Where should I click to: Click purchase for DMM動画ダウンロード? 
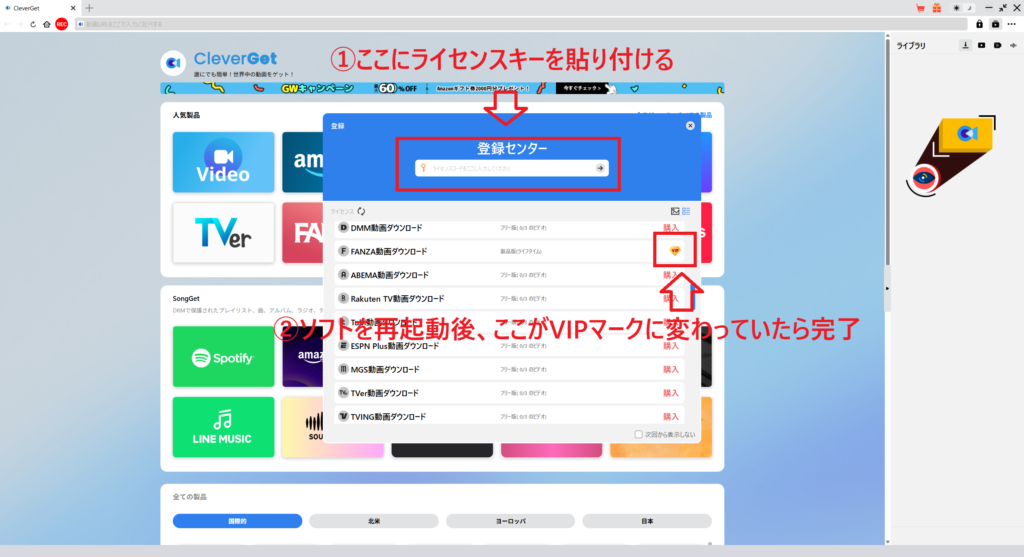pos(671,228)
